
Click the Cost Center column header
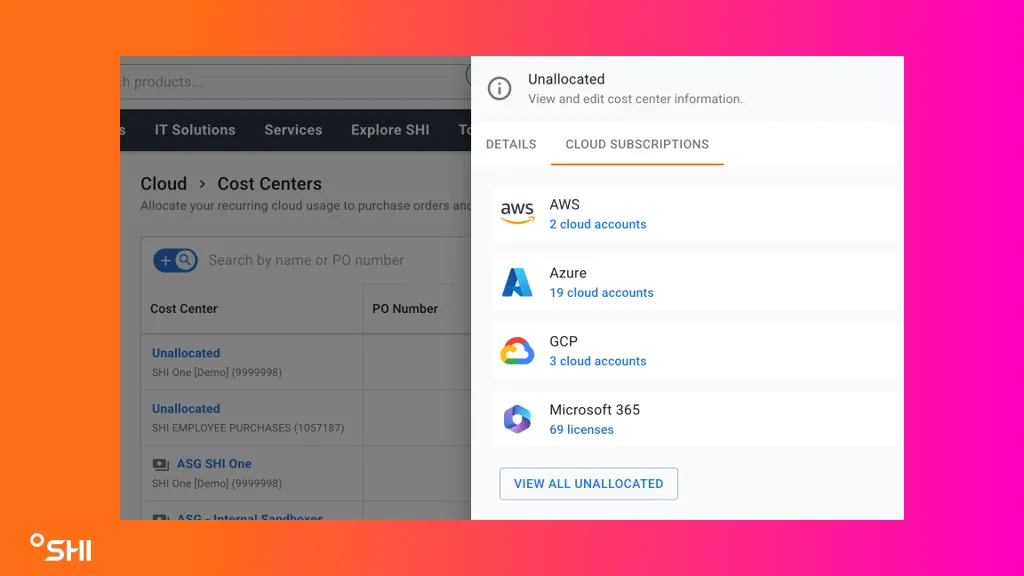pyautogui.click(x=184, y=309)
